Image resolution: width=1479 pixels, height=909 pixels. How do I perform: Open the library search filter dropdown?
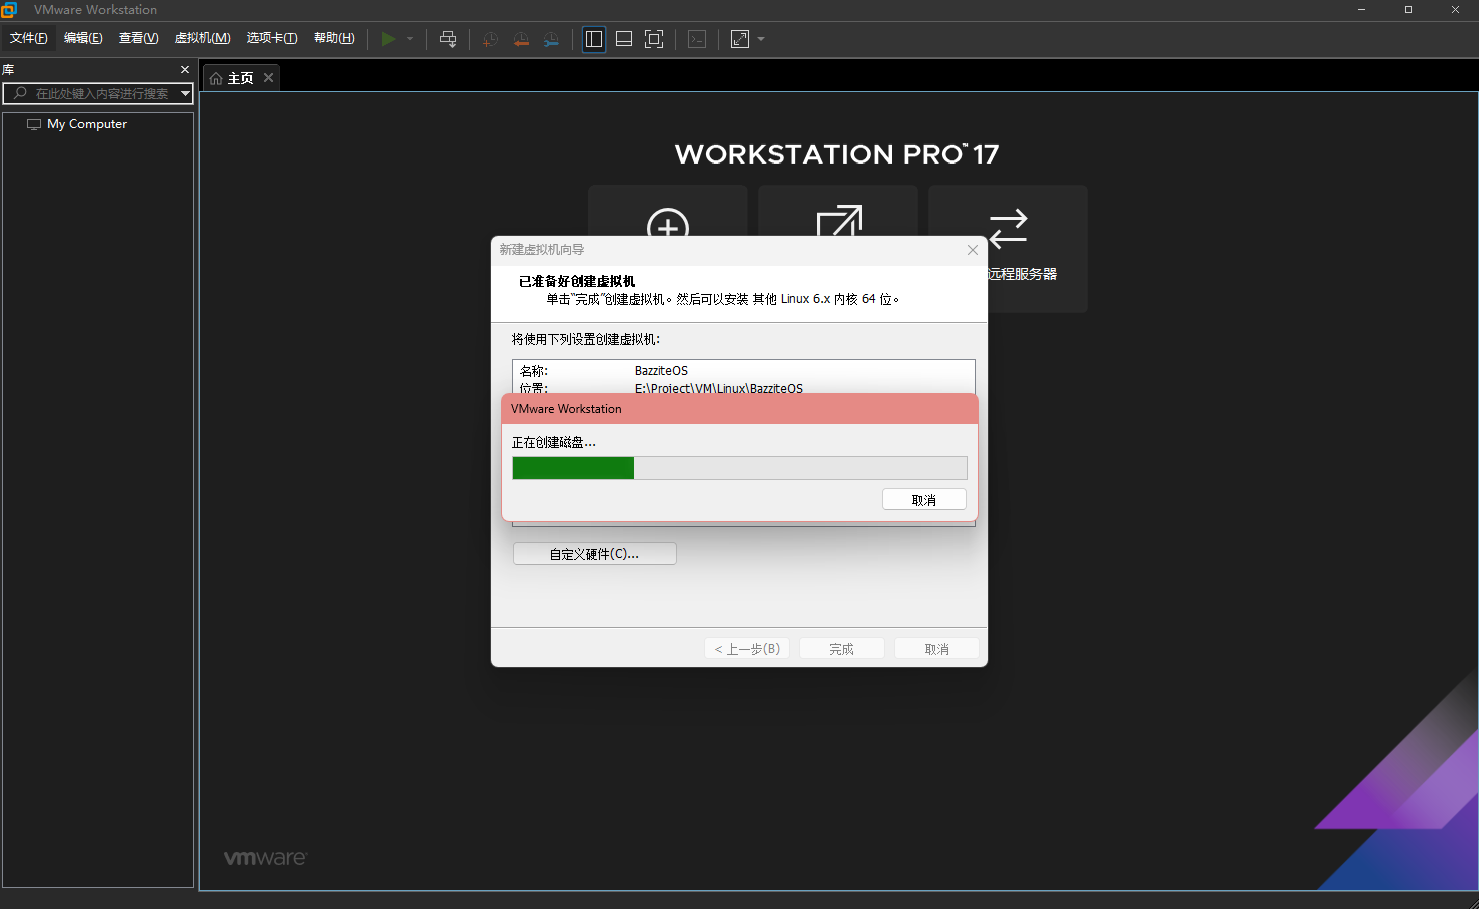click(184, 93)
